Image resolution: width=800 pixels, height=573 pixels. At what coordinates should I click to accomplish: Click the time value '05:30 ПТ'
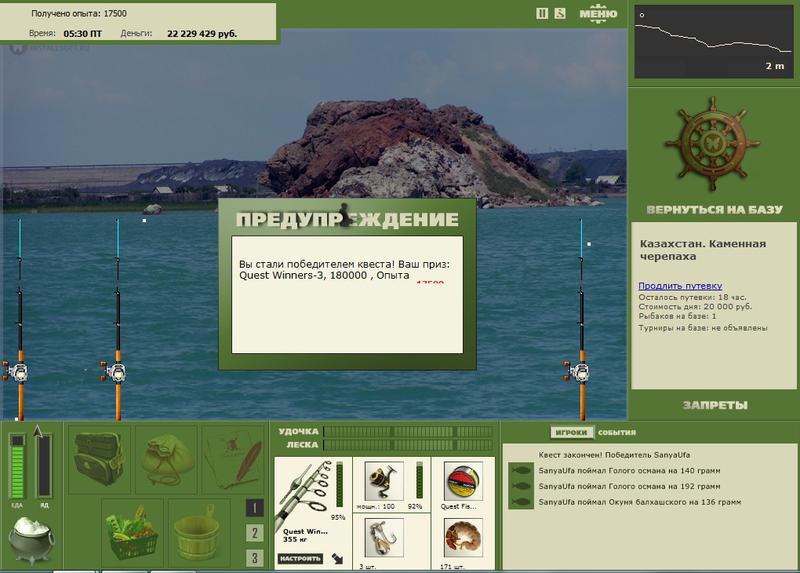[83, 34]
